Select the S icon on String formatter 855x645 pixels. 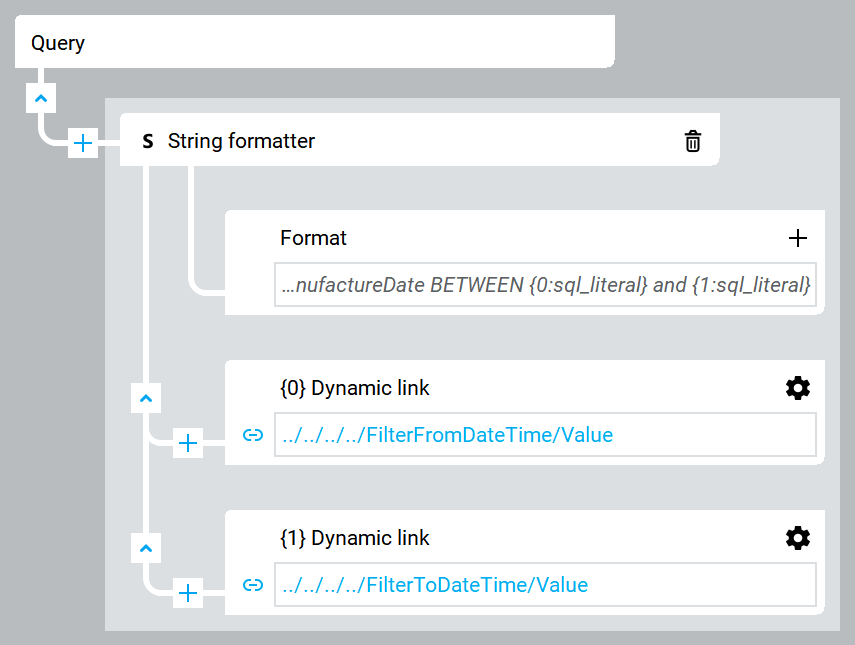coord(147,140)
